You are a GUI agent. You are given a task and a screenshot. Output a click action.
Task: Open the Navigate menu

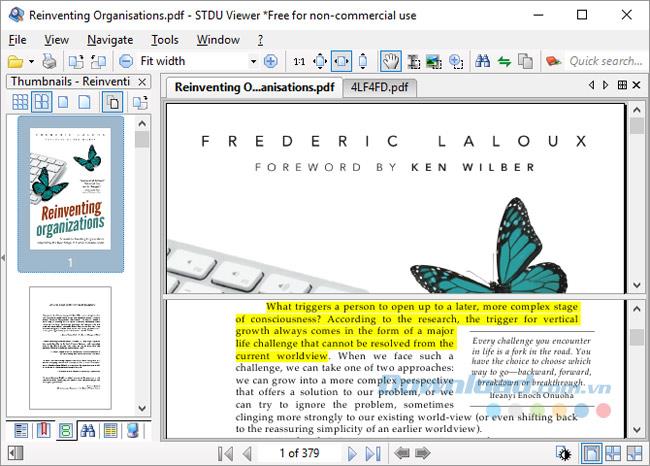coord(110,40)
